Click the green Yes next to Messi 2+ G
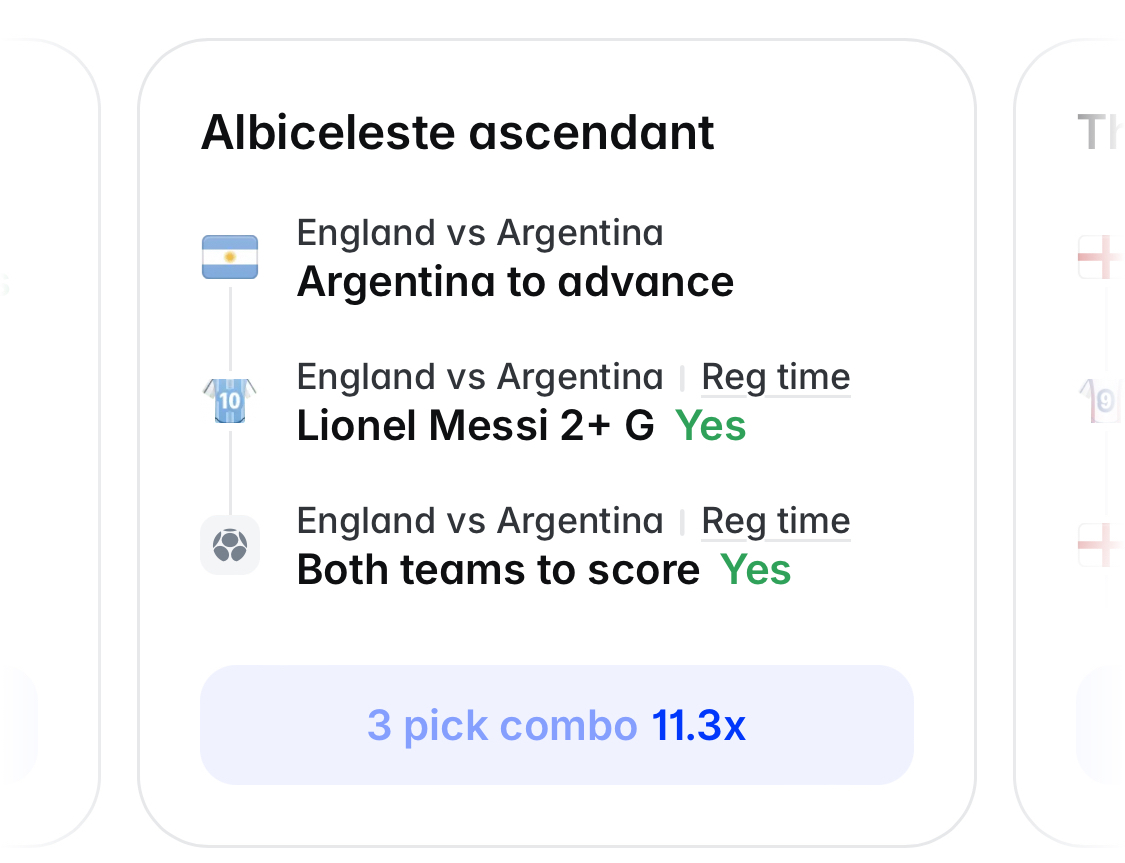This screenshot has width=1125, height=863. (x=710, y=425)
